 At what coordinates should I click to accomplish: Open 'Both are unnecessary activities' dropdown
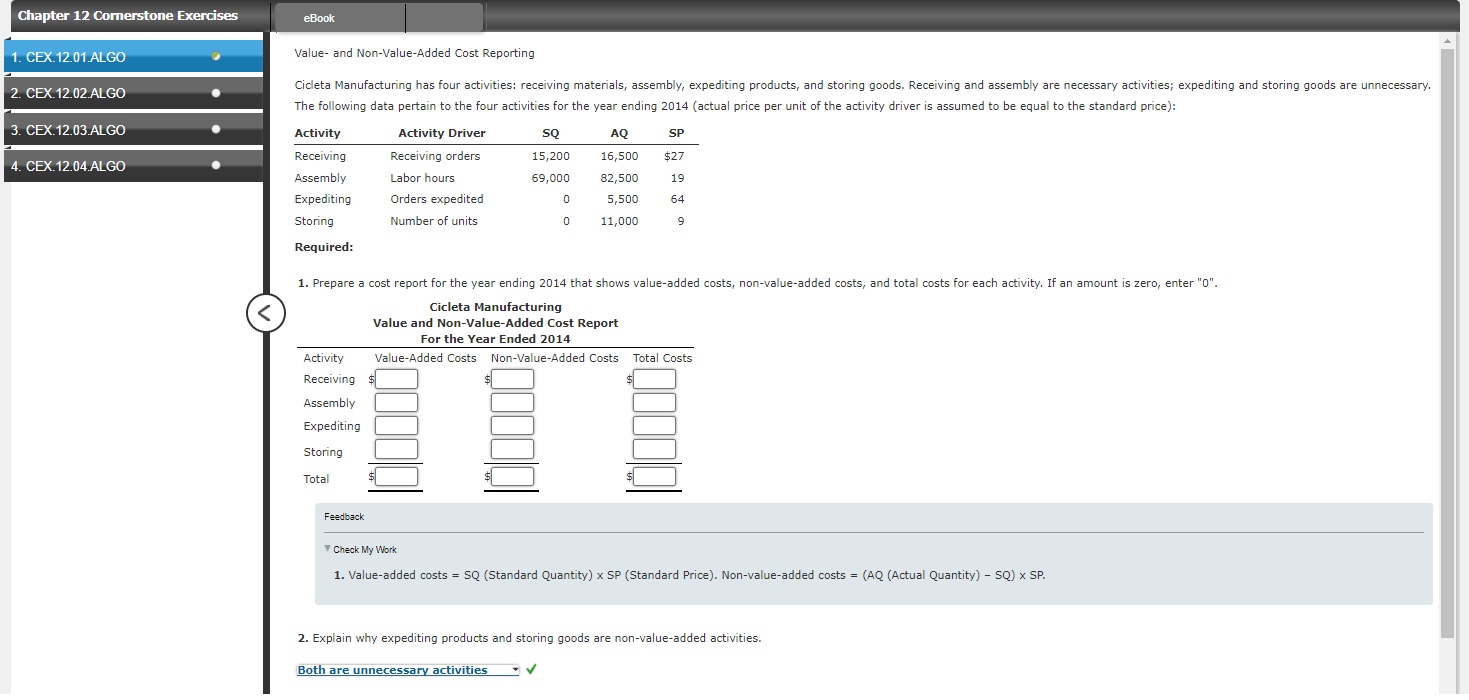(x=408, y=670)
